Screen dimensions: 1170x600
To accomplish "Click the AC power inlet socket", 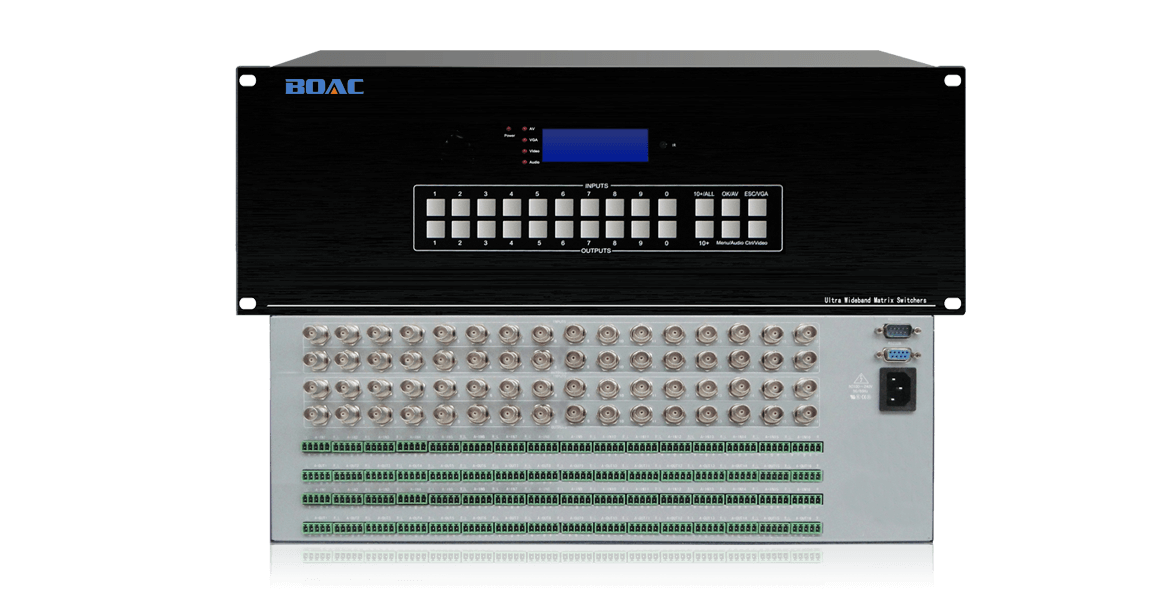I will click(897, 389).
